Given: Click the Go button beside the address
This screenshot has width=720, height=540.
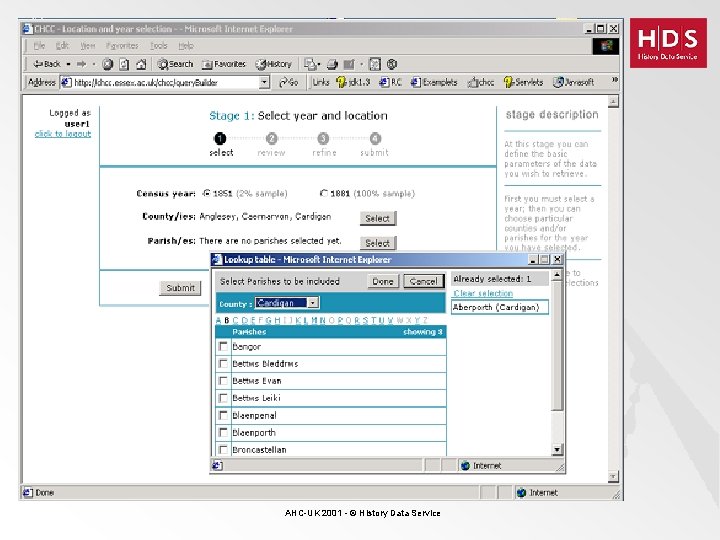Looking at the screenshot, I should click(x=289, y=82).
